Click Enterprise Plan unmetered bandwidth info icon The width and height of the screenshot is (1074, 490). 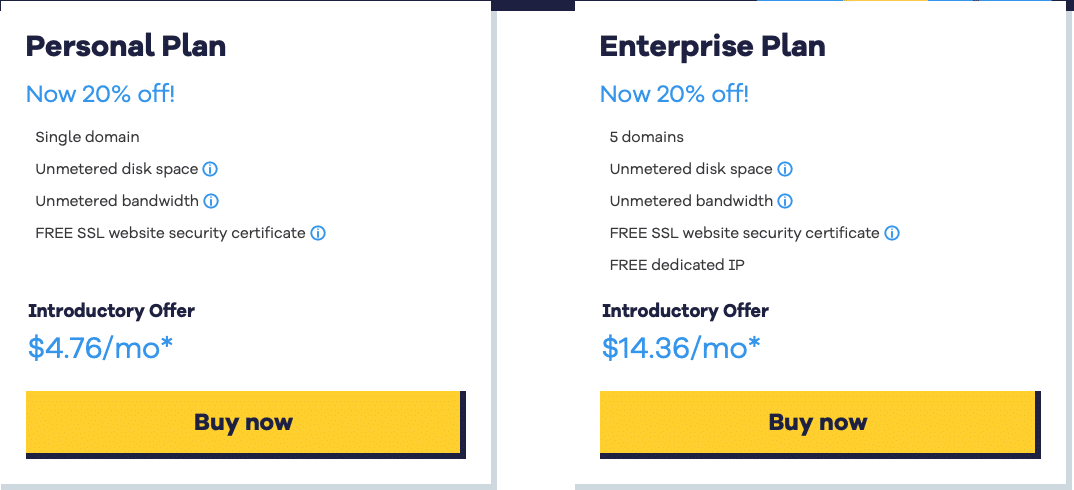click(x=786, y=201)
